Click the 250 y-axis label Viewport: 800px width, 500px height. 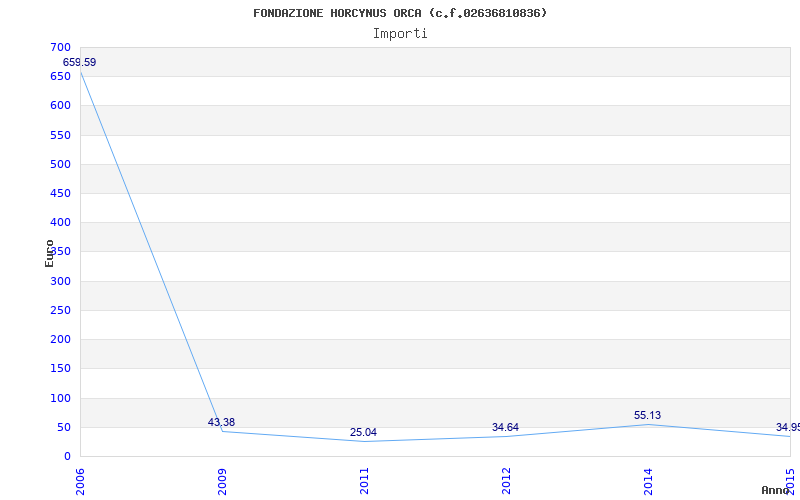coord(61,310)
